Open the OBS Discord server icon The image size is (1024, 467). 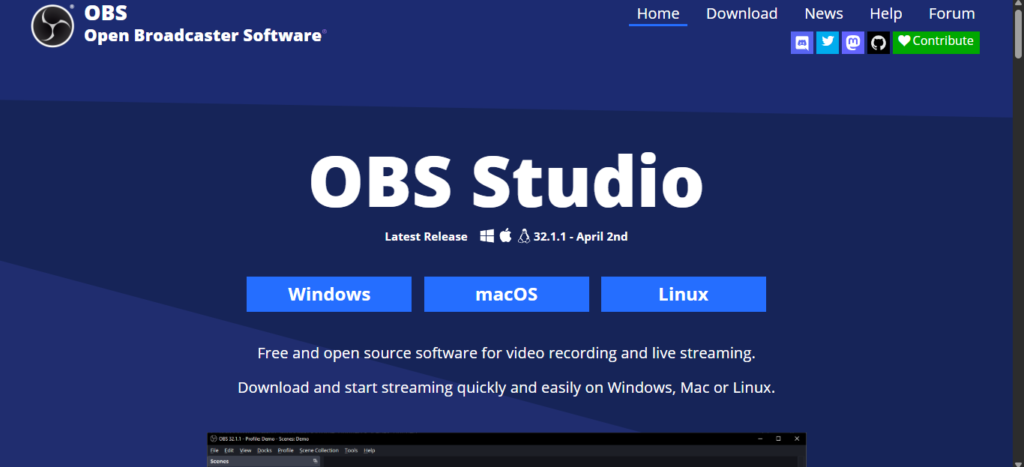[x=802, y=42]
